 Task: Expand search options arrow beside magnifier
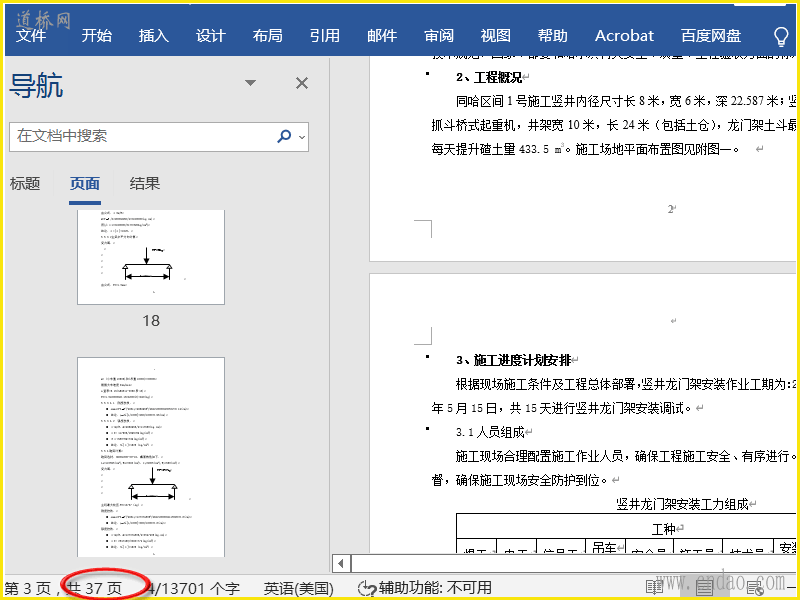click(x=302, y=137)
